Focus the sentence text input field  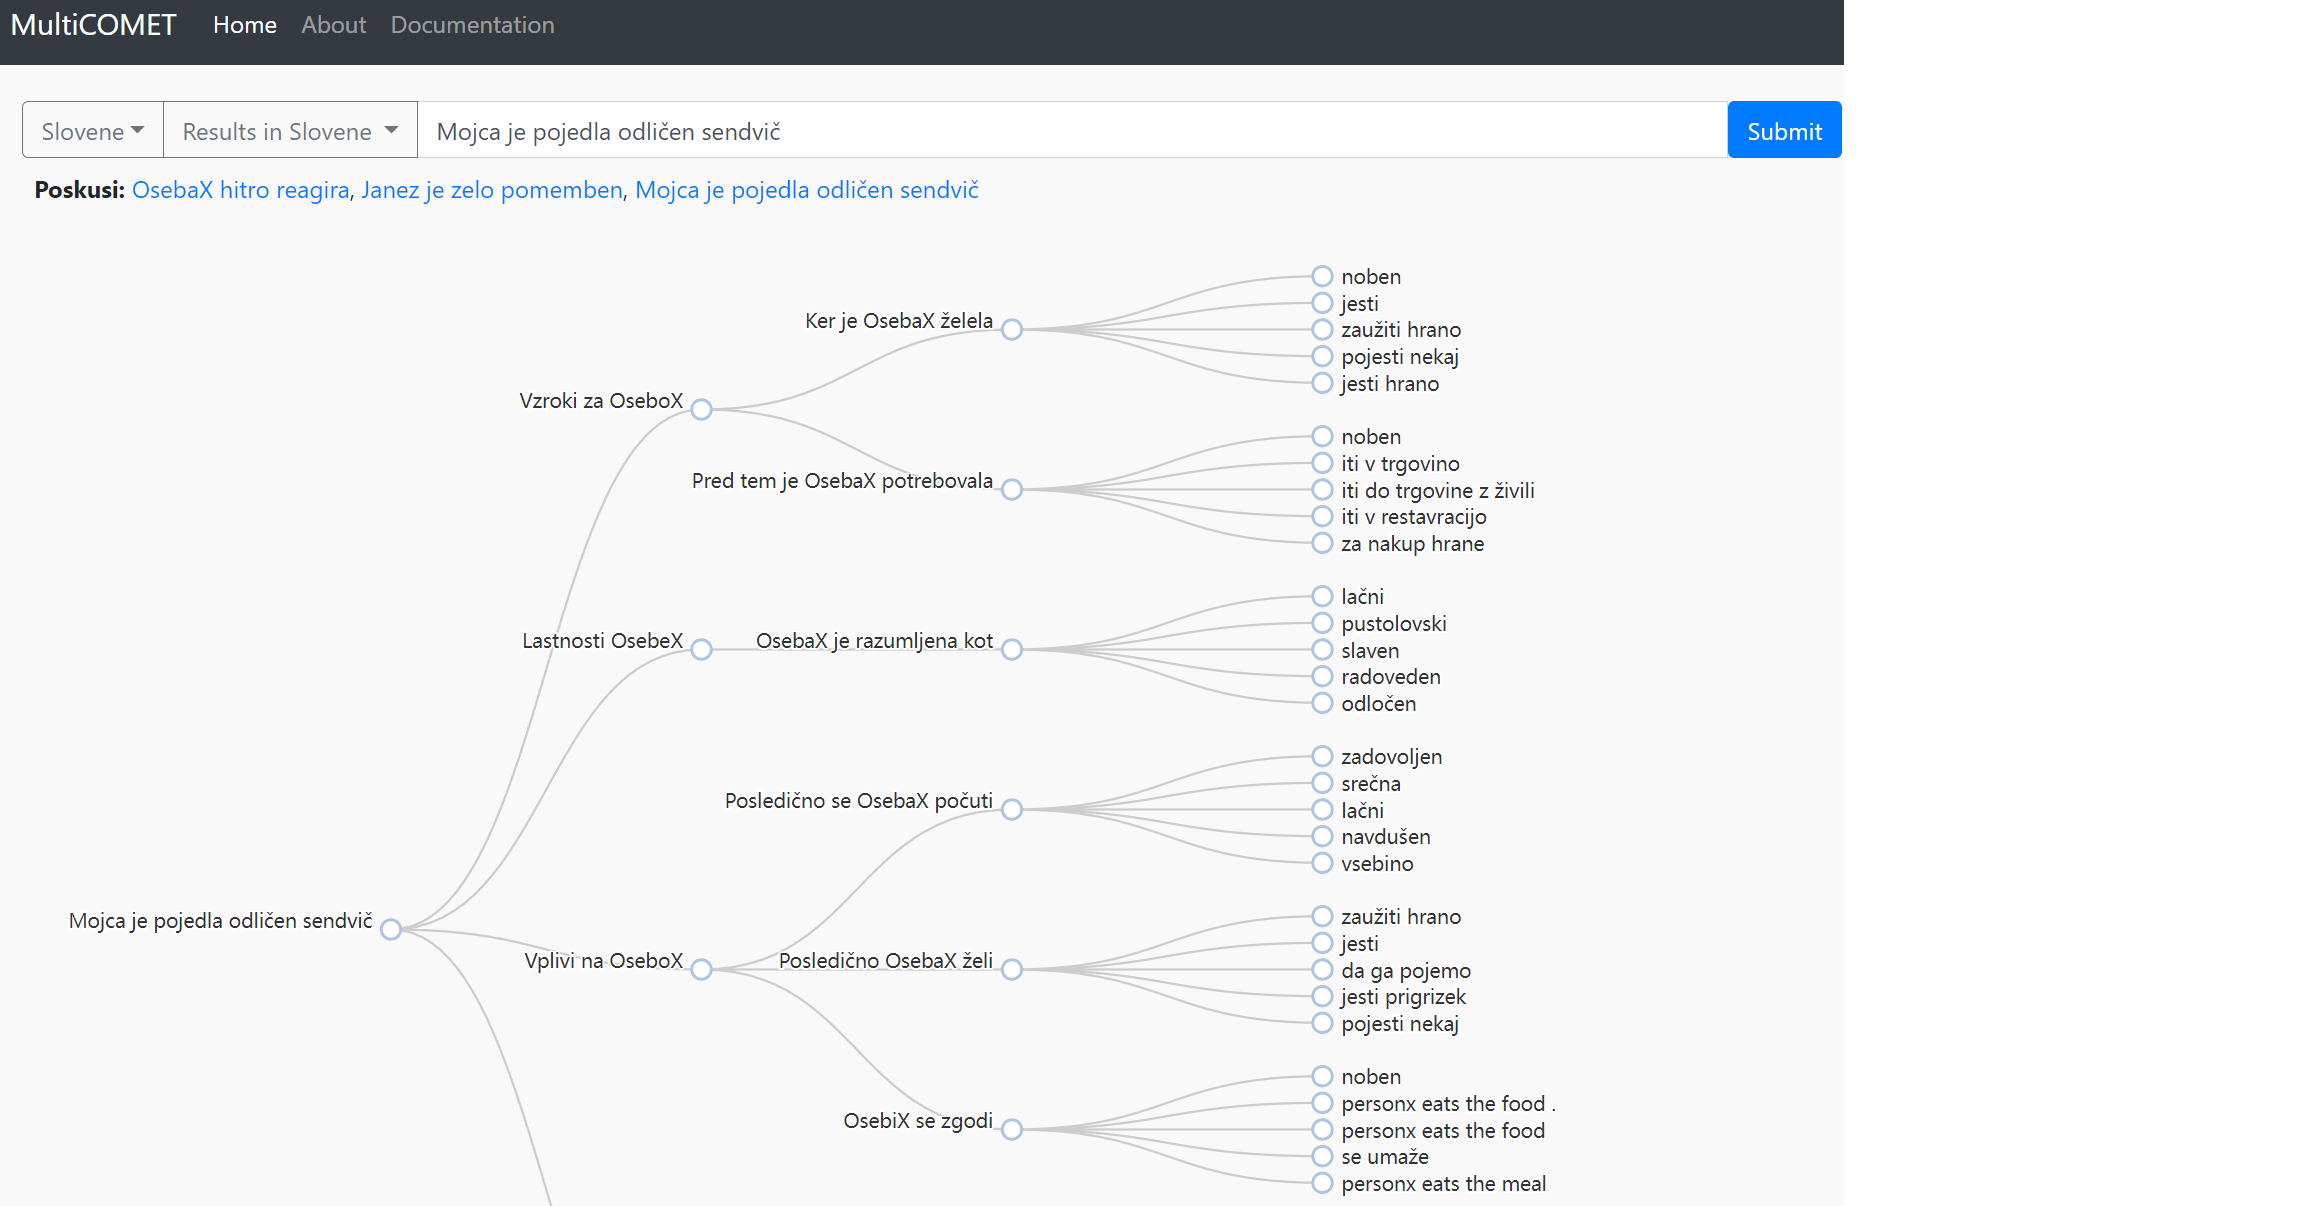point(1070,131)
